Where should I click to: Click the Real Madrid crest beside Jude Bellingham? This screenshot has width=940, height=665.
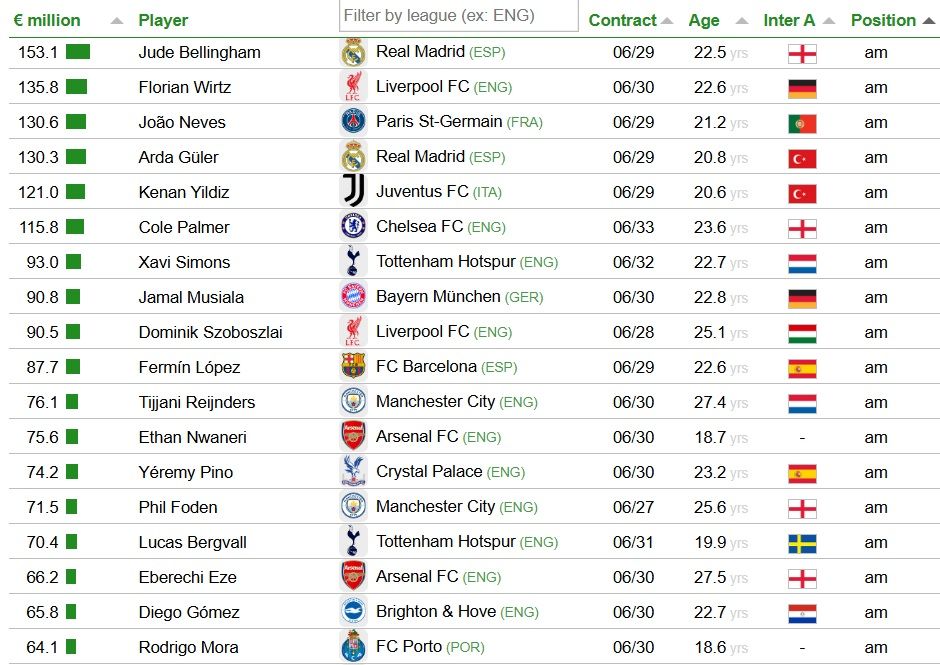pos(353,52)
